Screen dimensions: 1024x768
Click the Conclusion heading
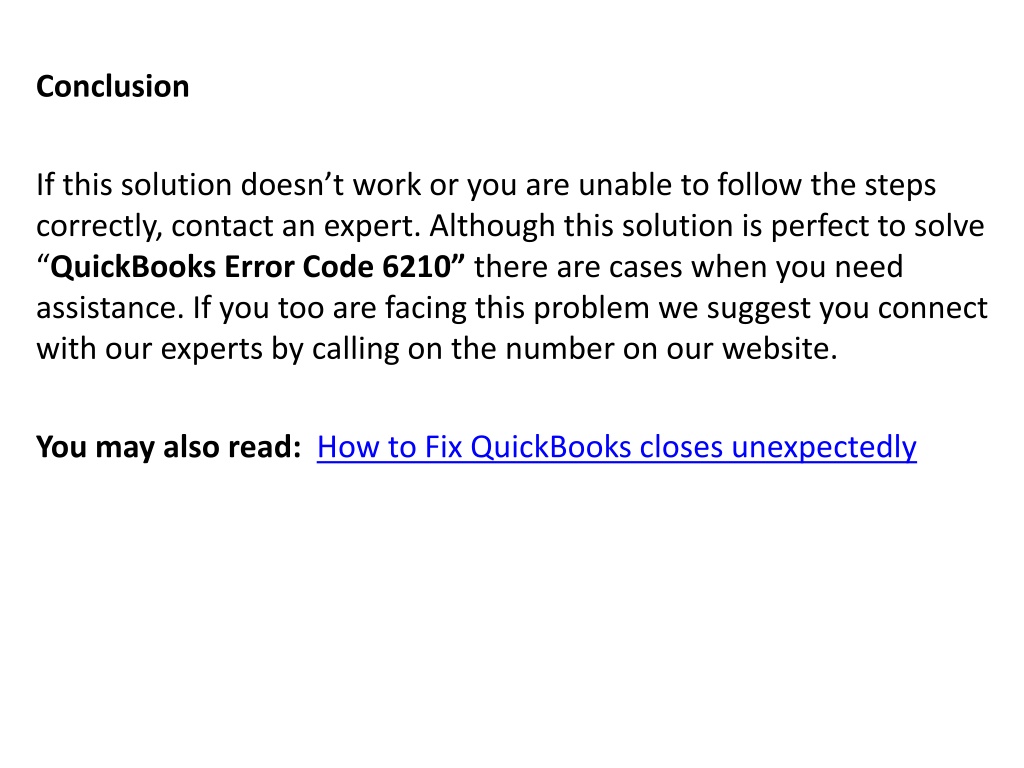112,86
